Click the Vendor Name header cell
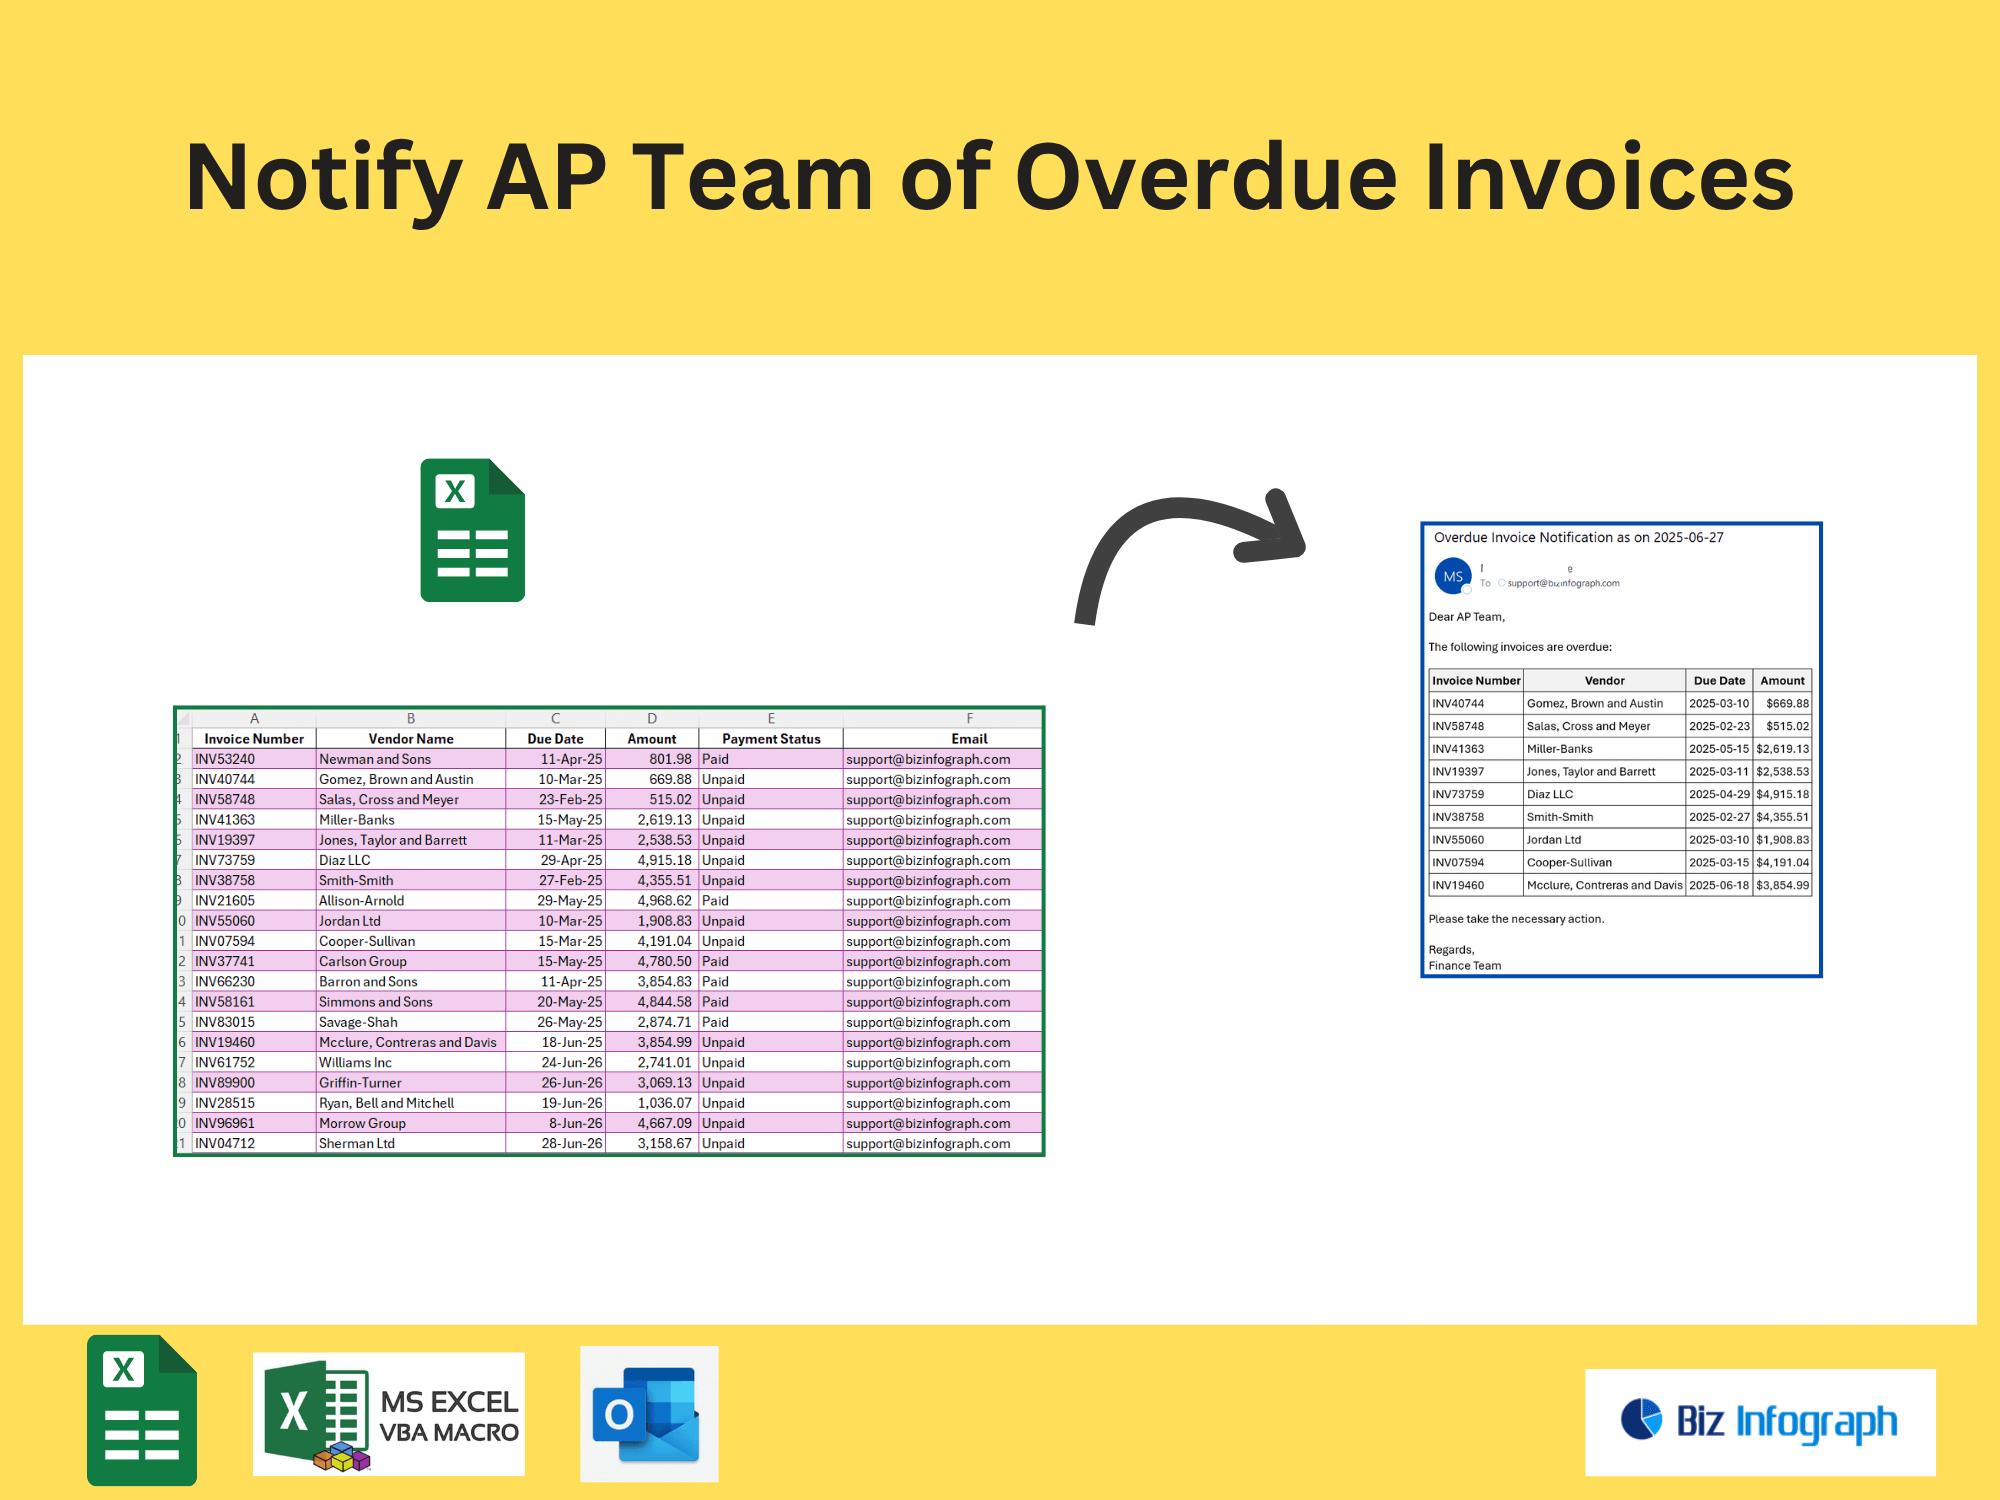Viewport: 2000px width, 1500px height. 410,738
